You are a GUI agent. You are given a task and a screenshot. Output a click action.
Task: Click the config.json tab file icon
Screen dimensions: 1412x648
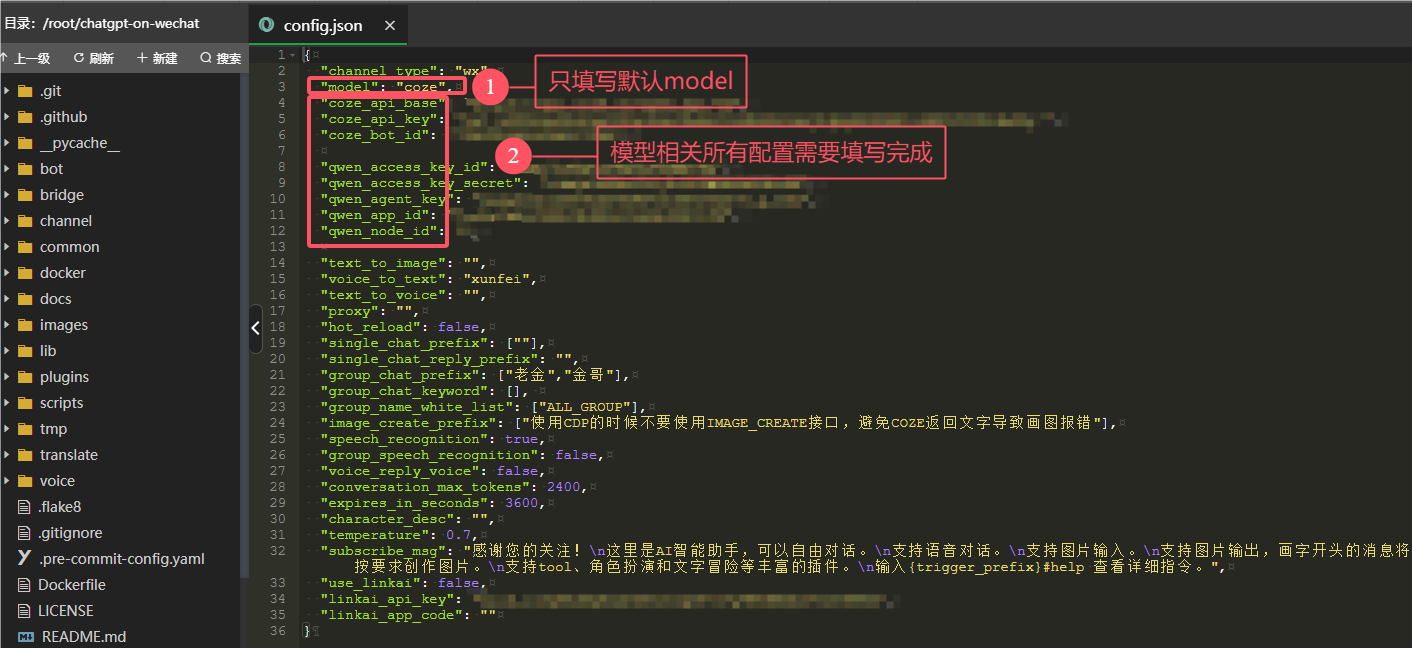[x=266, y=25]
